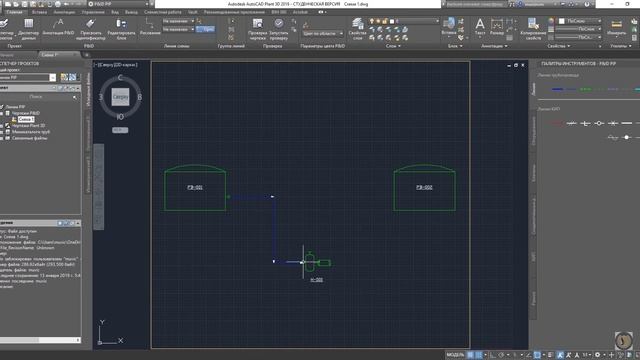Image resolution: width=640 pixels, height=360 pixels.
Task: Expand the Слои panel
Action: pos(393,46)
